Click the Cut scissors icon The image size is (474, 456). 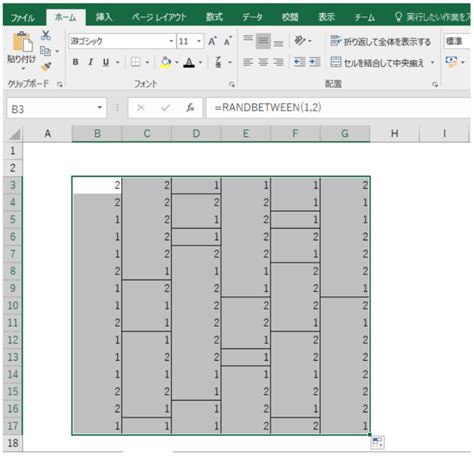[45, 35]
